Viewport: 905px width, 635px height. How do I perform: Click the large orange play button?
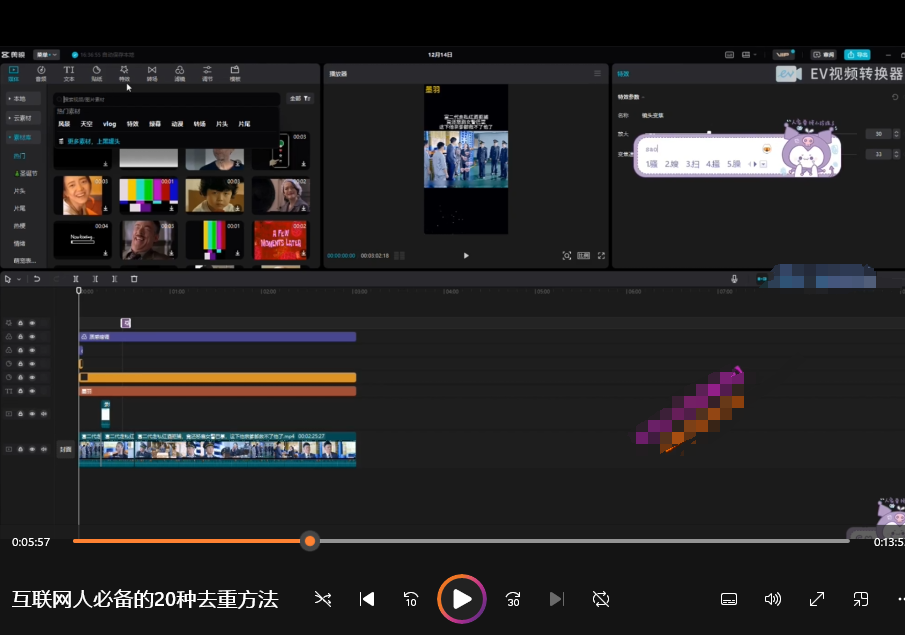coord(462,599)
